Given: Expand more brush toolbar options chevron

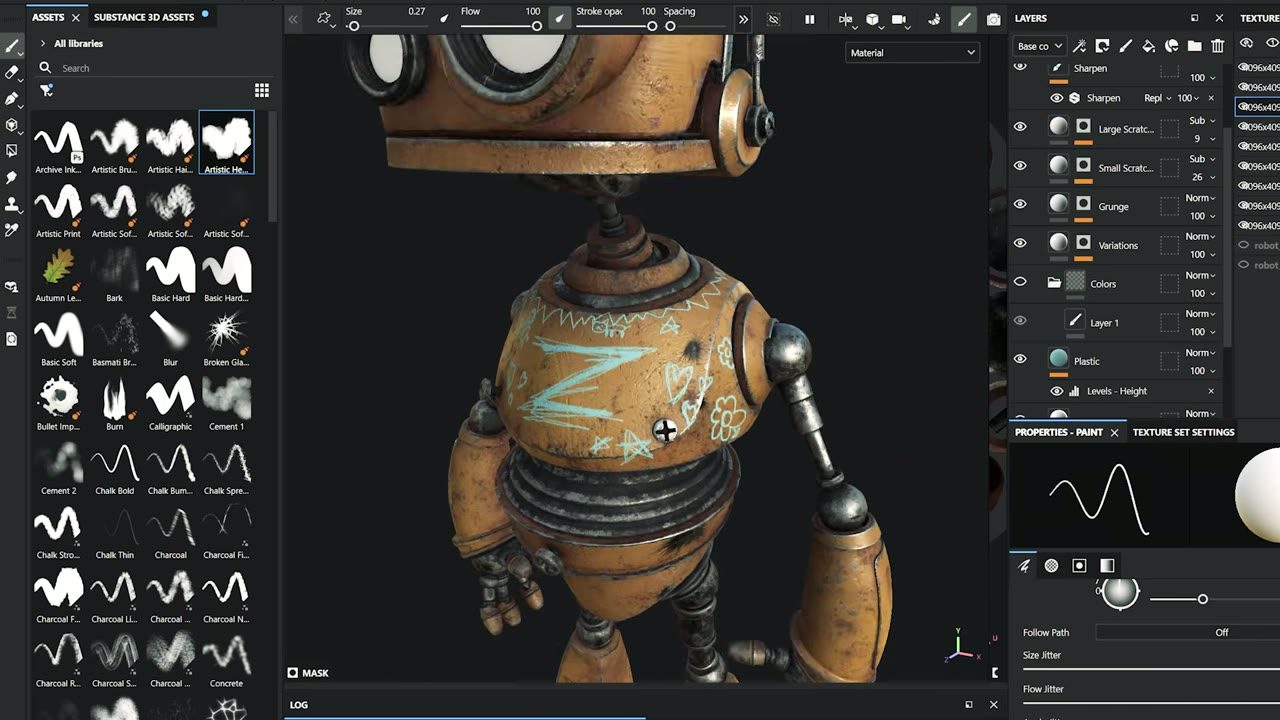Looking at the screenshot, I should pos(743,19).
